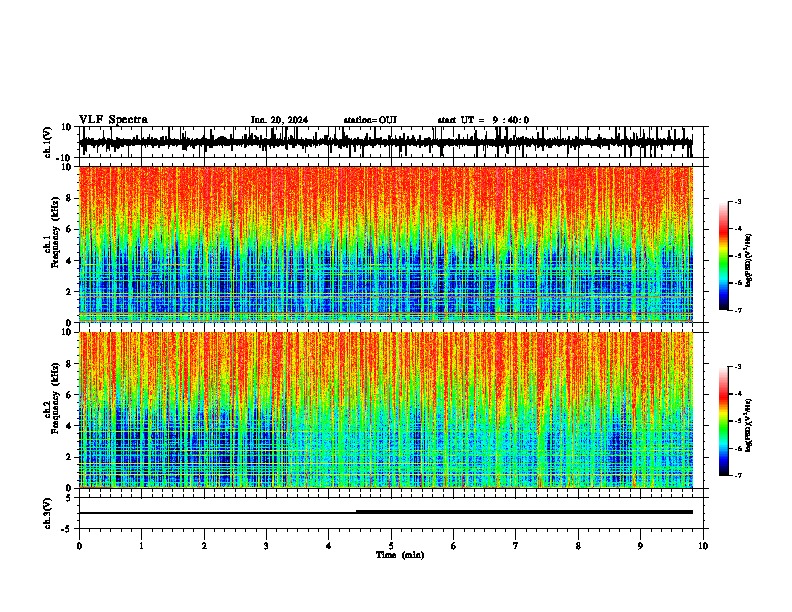This screenshot has height=612, width=792.
Task: Click the "10" time axis tick label
Action: (703, 546)
